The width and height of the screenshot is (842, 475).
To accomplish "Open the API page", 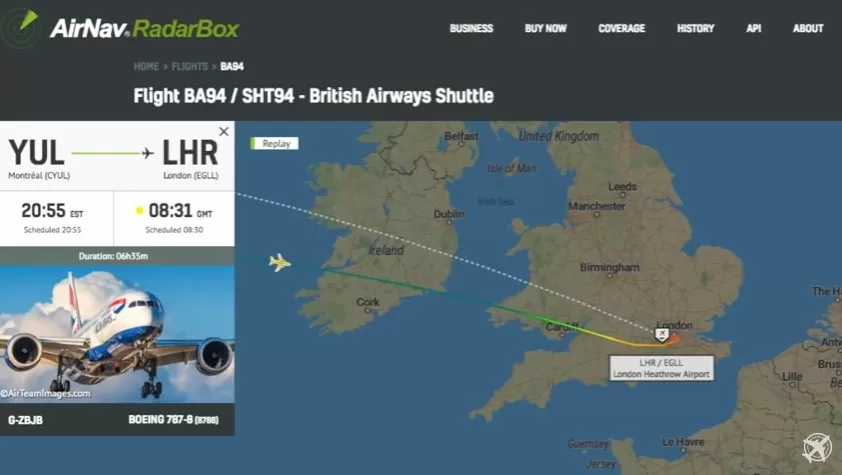I will point(753,28).
